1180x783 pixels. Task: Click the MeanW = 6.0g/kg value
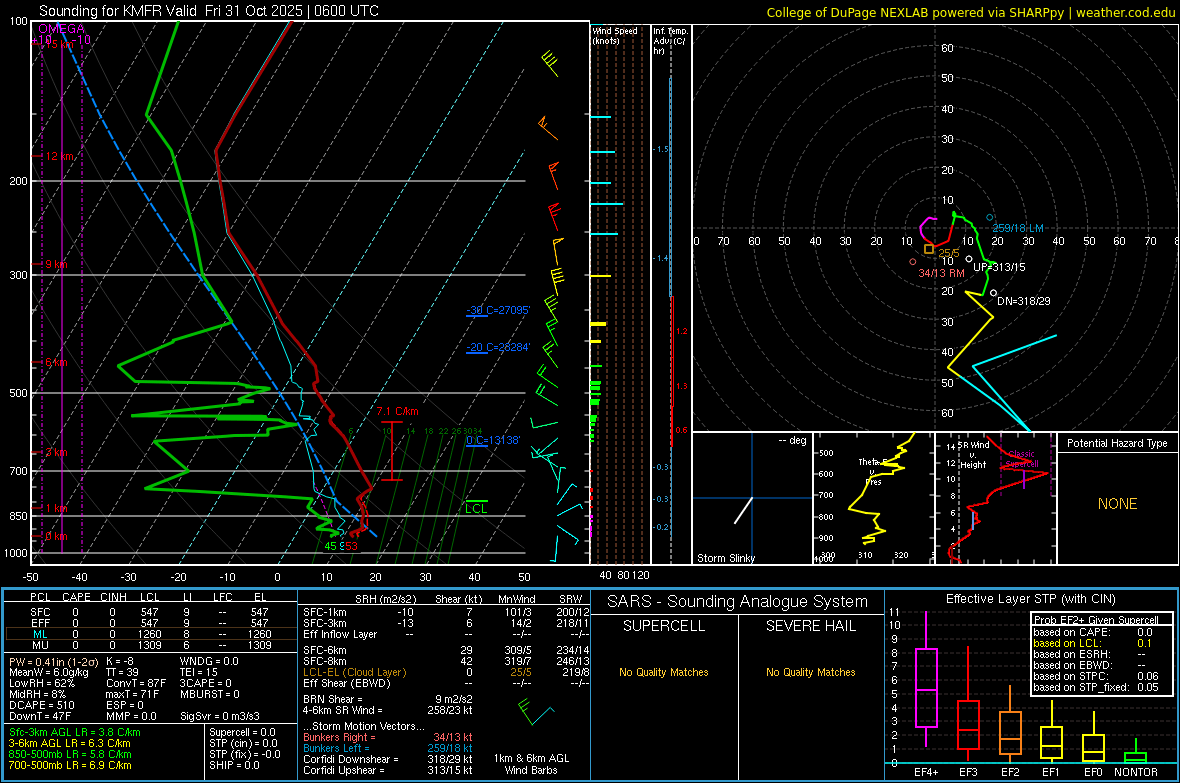pos(49,672)
